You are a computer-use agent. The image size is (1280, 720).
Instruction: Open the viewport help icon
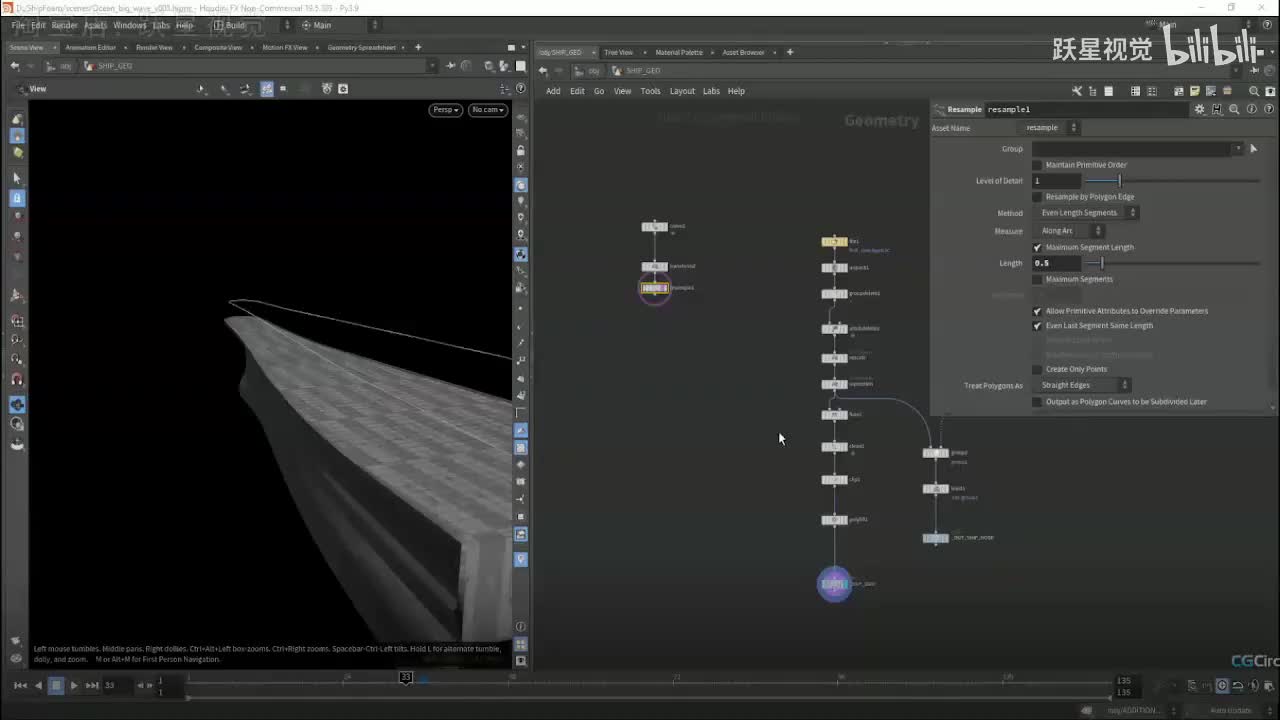coord(520,89)
